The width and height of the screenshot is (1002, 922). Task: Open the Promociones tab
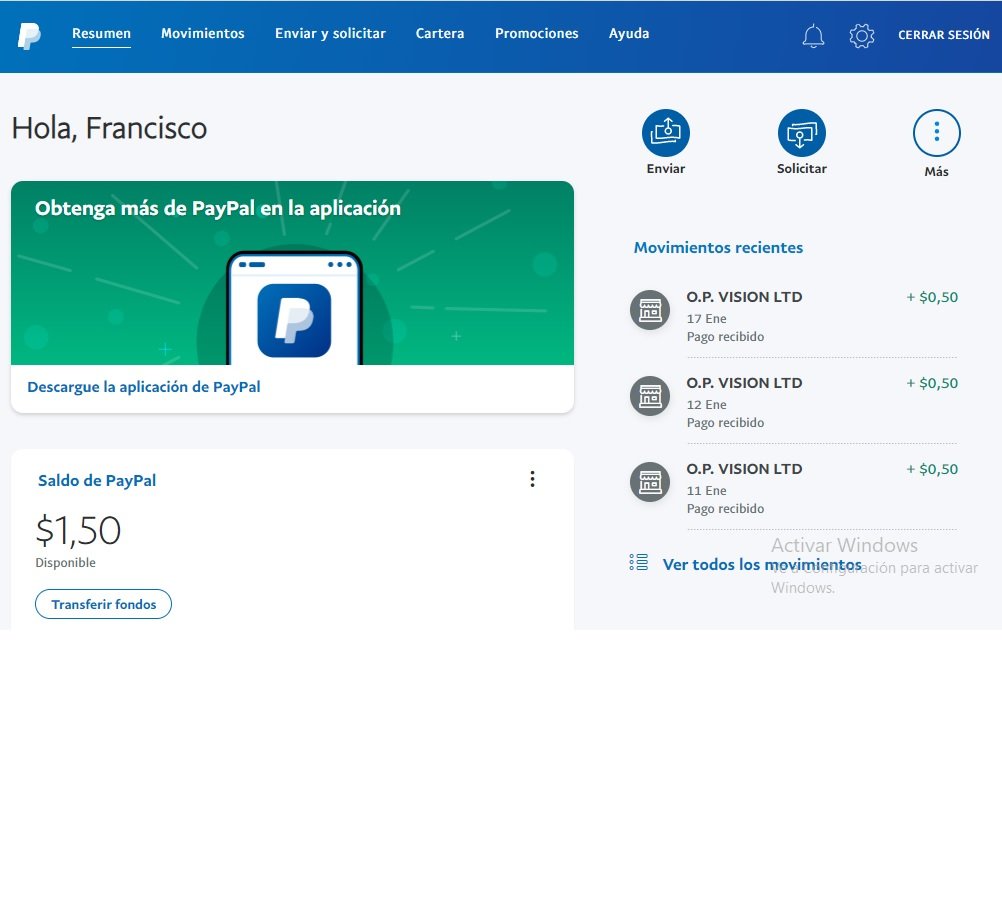(x=536, y=34)
